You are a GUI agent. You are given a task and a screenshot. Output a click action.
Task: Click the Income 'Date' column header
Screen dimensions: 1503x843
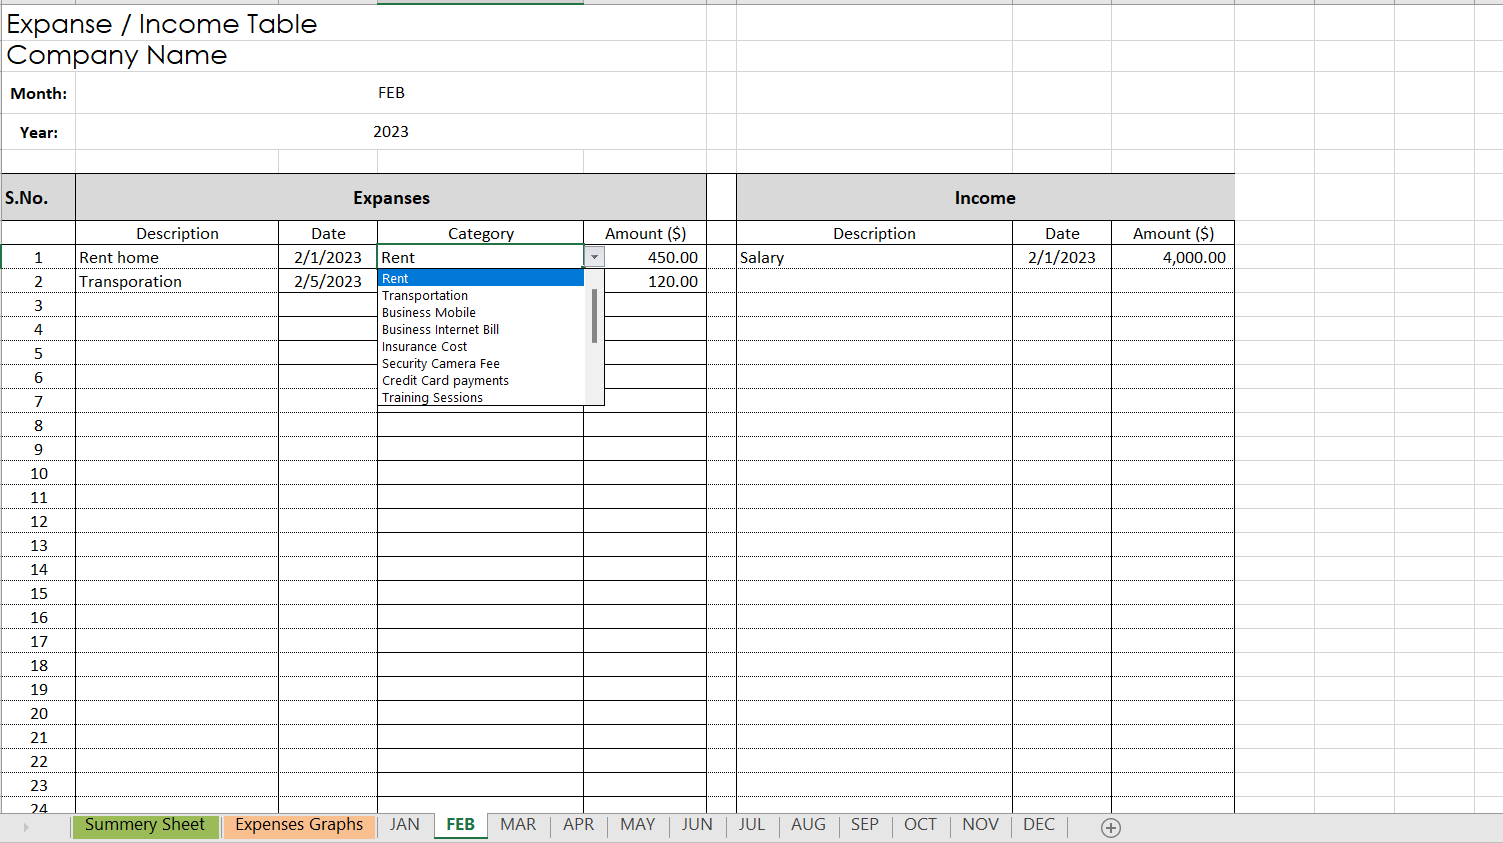[1062, 233]
